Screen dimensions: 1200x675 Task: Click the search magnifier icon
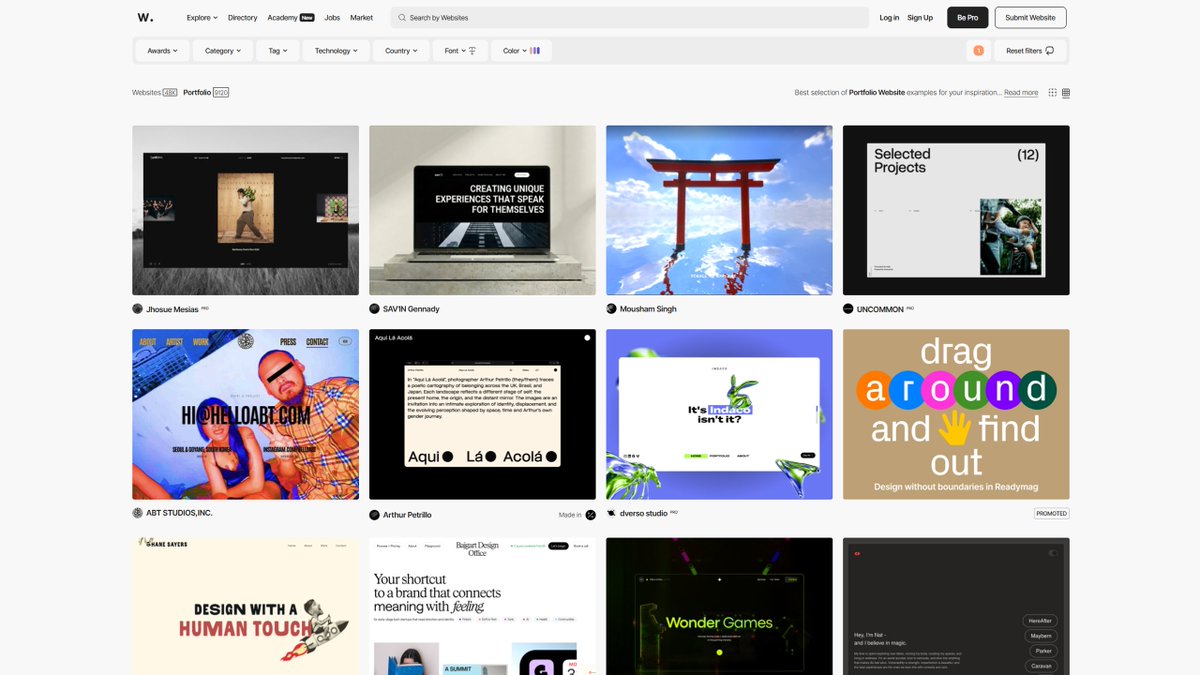(x=401, y=17)
